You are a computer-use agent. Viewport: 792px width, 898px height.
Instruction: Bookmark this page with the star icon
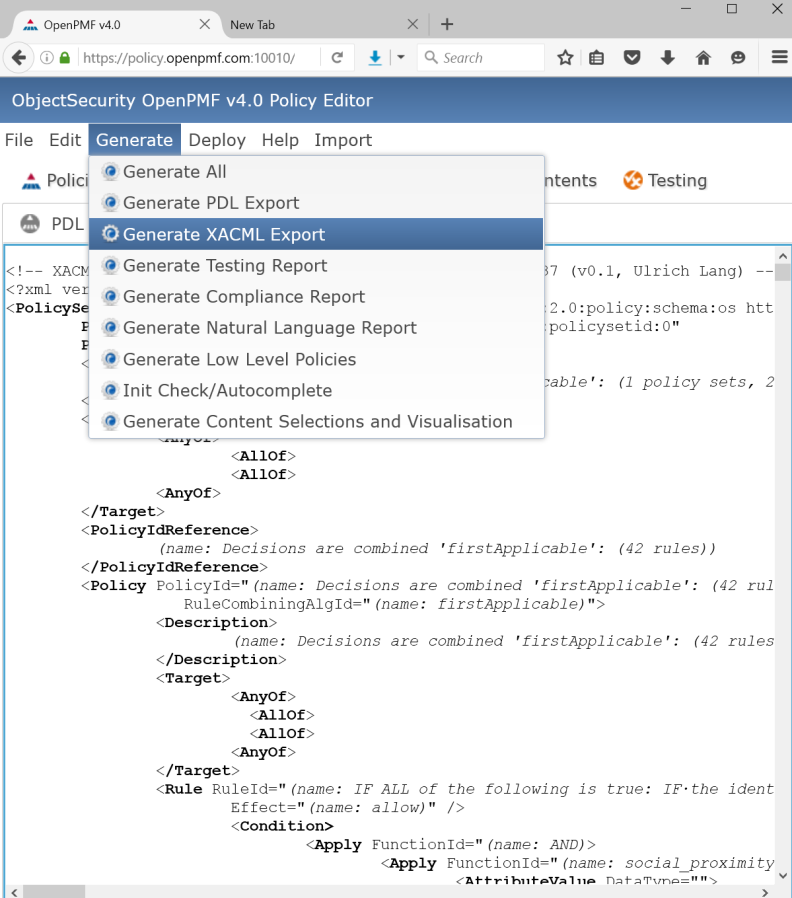click(x=565, y=57)
